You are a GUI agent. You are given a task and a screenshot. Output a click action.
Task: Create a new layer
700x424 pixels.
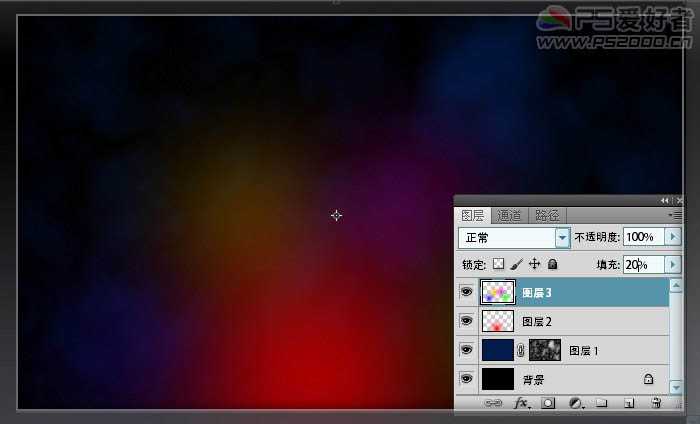[x=629, y=403]
